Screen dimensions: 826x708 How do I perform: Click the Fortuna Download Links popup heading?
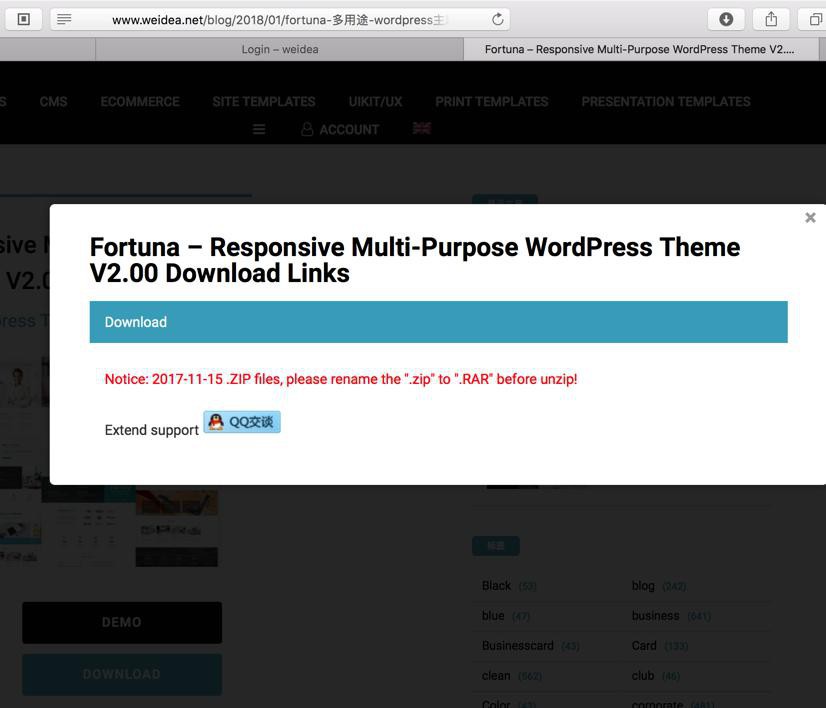click(x=415, y=260)
